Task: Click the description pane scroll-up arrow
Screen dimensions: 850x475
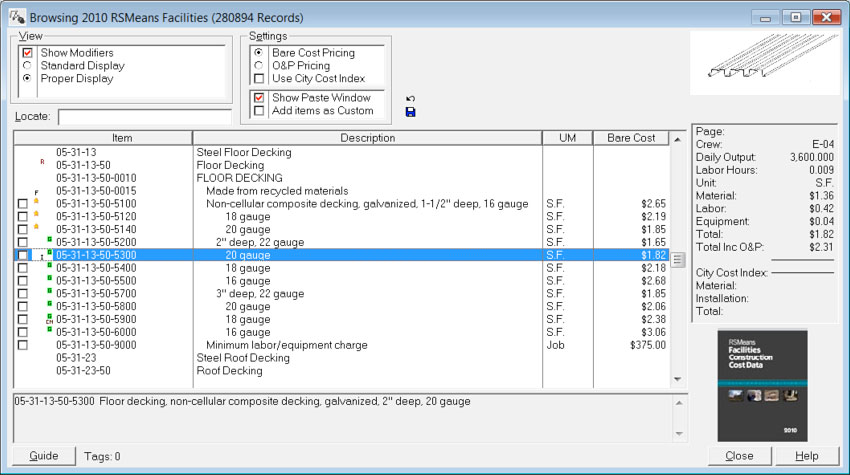Action: click(679, 403)
